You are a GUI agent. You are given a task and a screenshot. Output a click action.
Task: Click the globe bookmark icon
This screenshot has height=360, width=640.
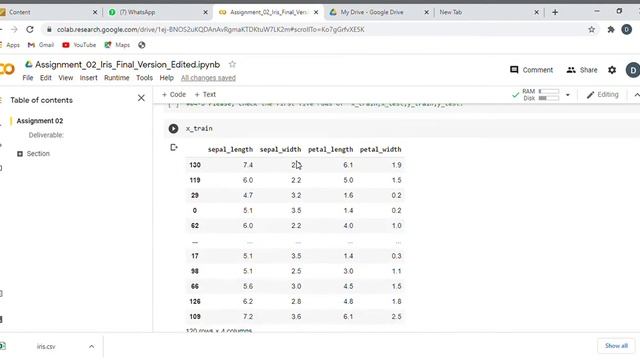(142, 45)
